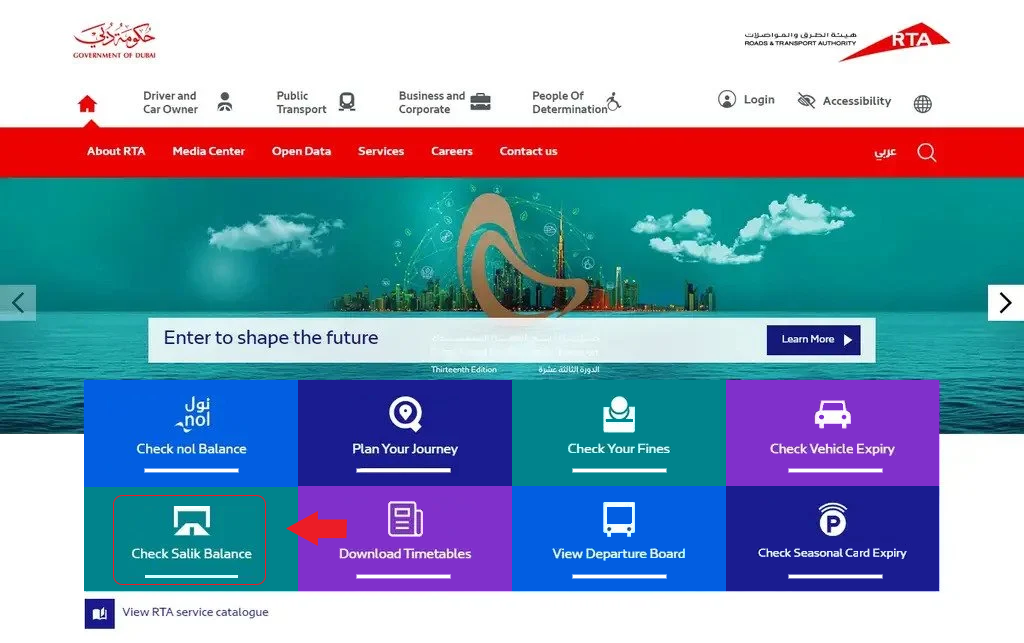
Task: Click the Salik toll gate icon
Action: (192, 520)
